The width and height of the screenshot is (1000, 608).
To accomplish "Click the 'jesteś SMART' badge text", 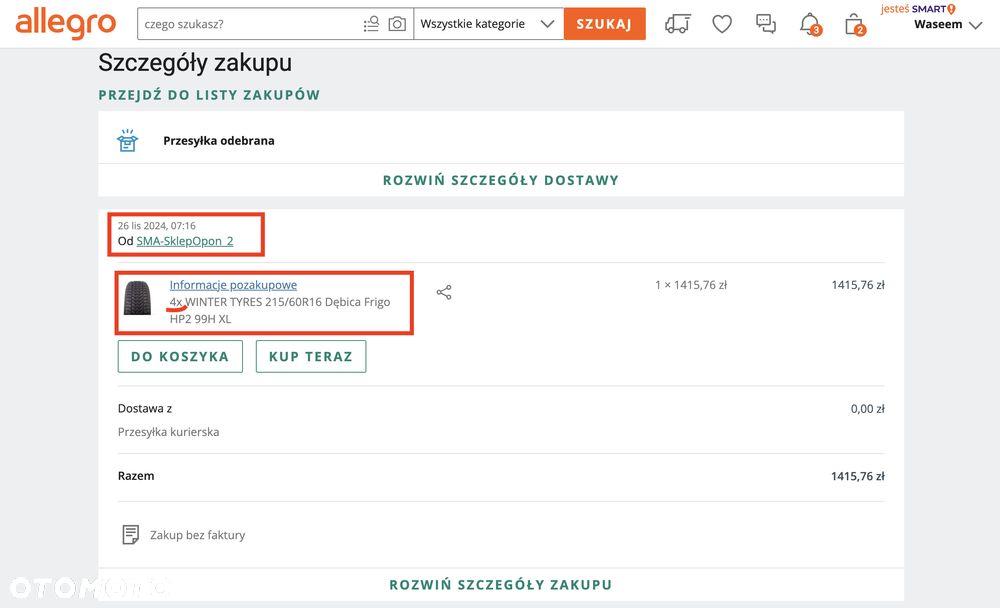I will (918, 9).
